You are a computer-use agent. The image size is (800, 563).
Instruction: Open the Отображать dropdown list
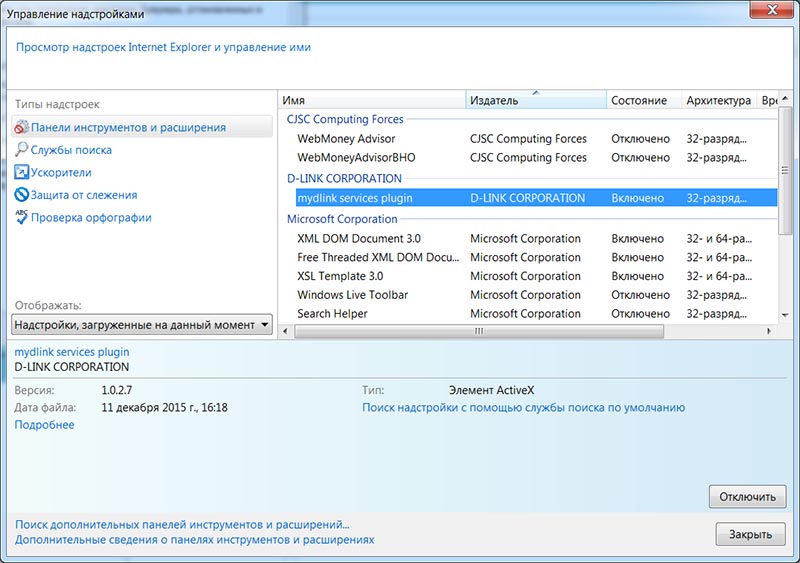142,325
